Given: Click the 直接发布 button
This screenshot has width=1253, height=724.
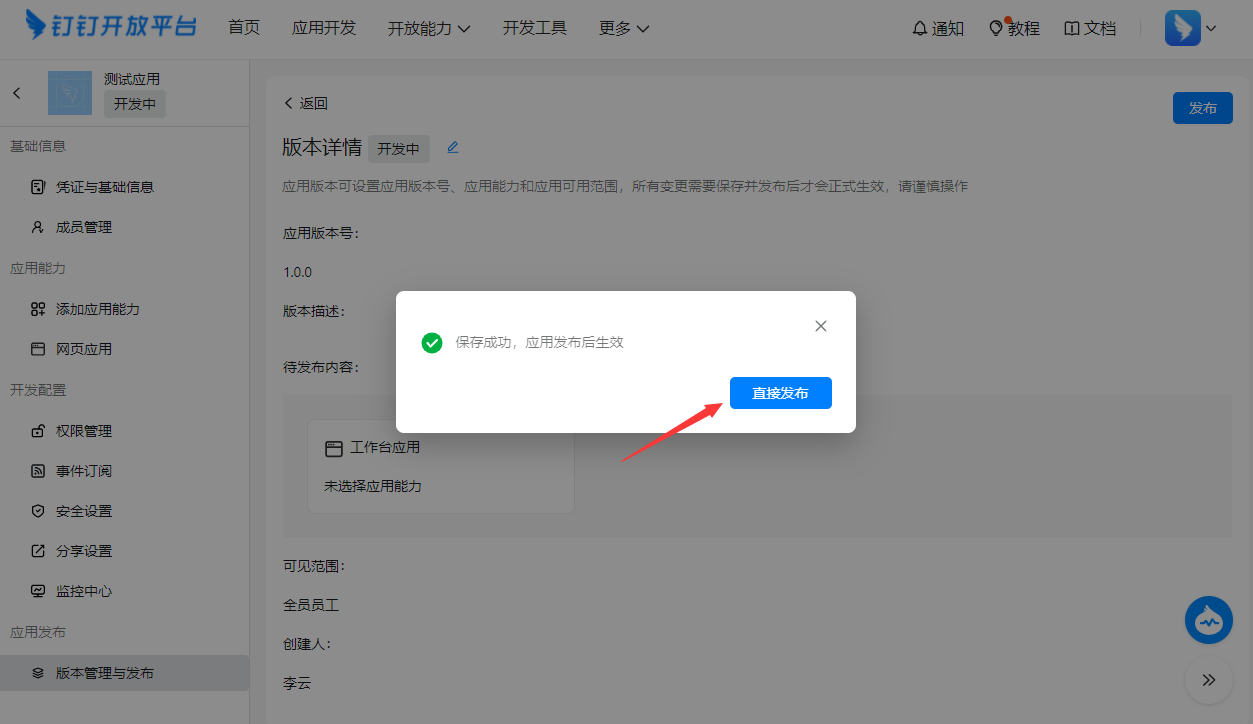Looking at the screenshot, I should 781,393.
